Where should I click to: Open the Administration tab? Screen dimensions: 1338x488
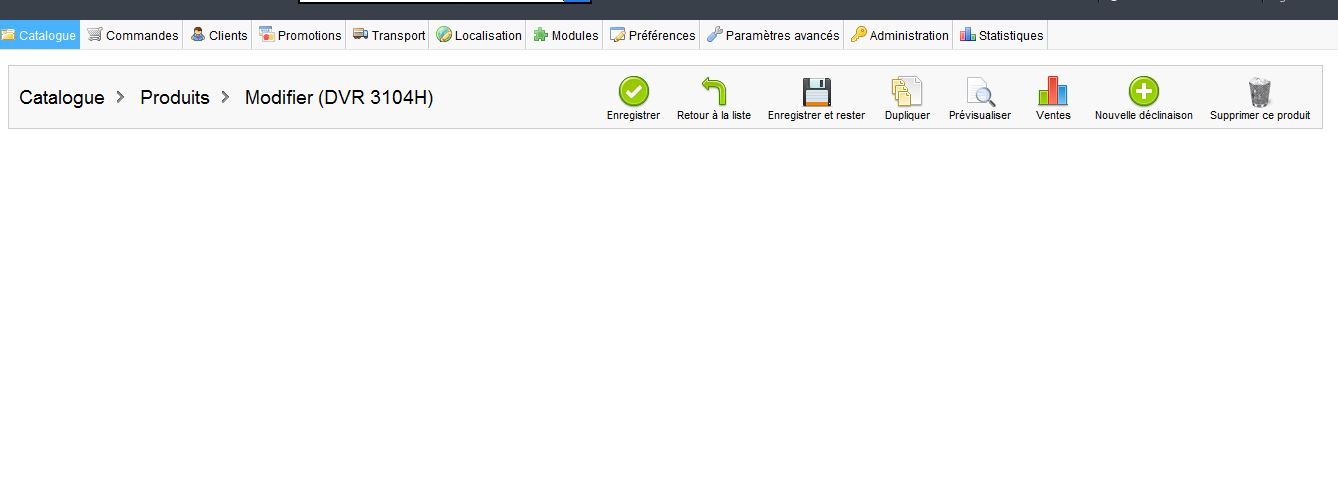(x=900, y=35)
